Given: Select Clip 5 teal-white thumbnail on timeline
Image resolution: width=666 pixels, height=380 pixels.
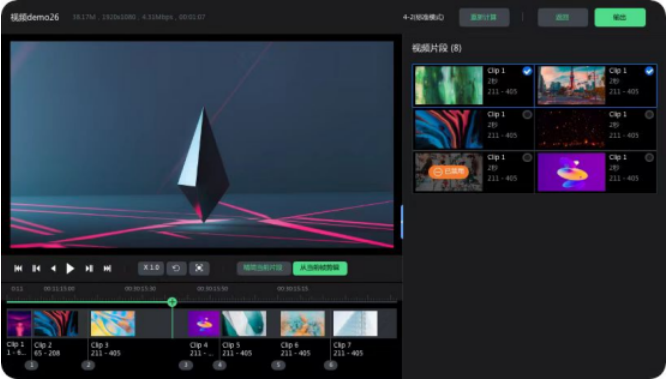Looking at the screenshot, I should coord(244,324).
